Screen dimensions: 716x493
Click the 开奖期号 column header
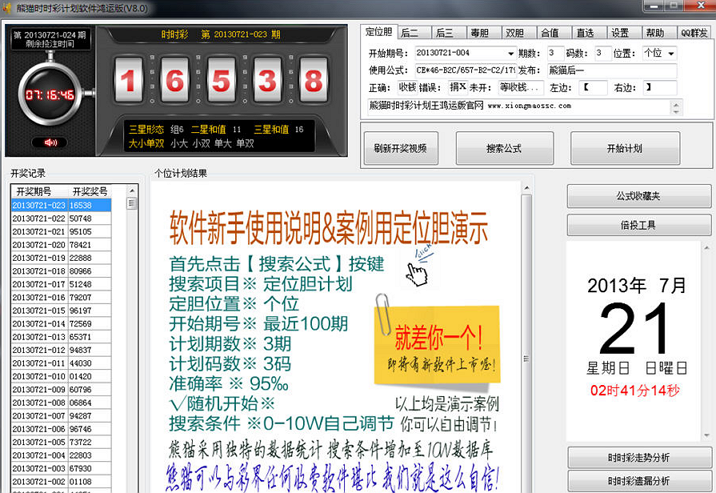pos(40,191)
